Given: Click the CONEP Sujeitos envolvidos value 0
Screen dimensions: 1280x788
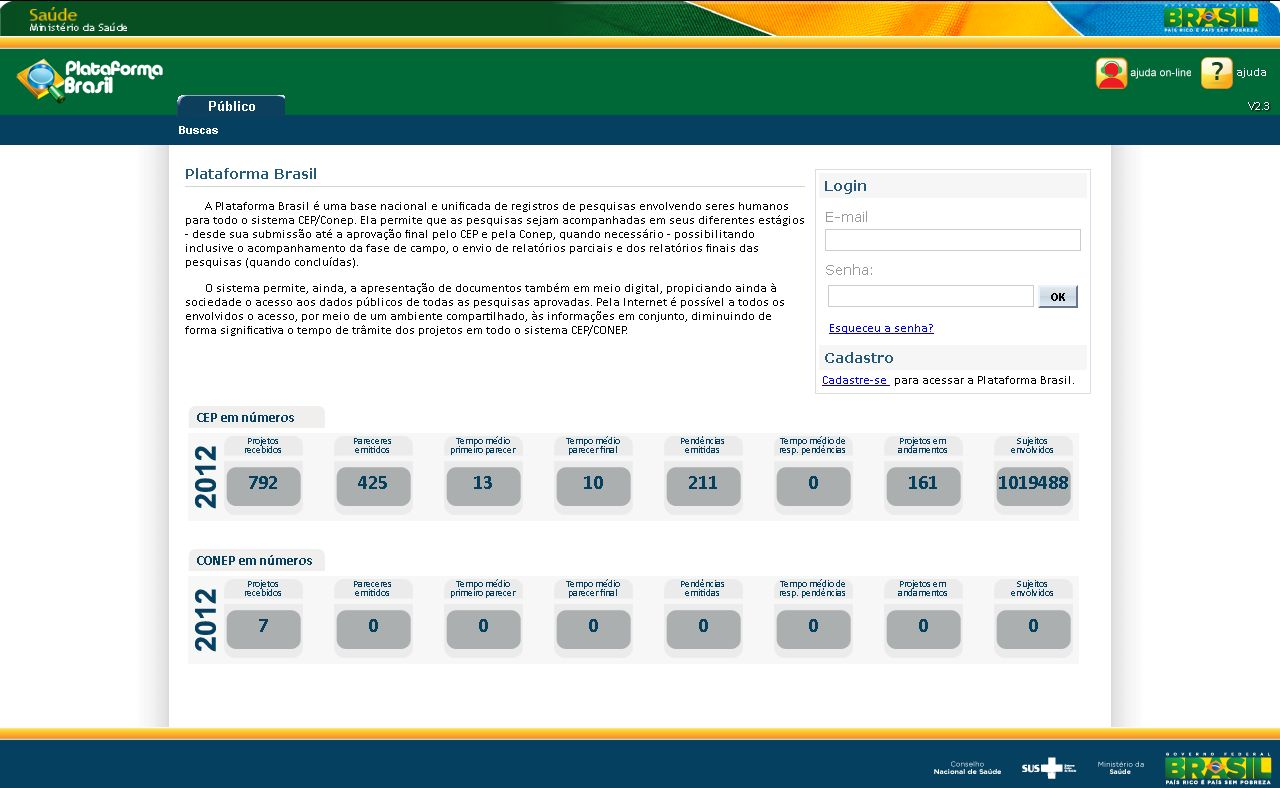Looking at the screenshot, I should pyautogui.click(x=1033, y=628).
